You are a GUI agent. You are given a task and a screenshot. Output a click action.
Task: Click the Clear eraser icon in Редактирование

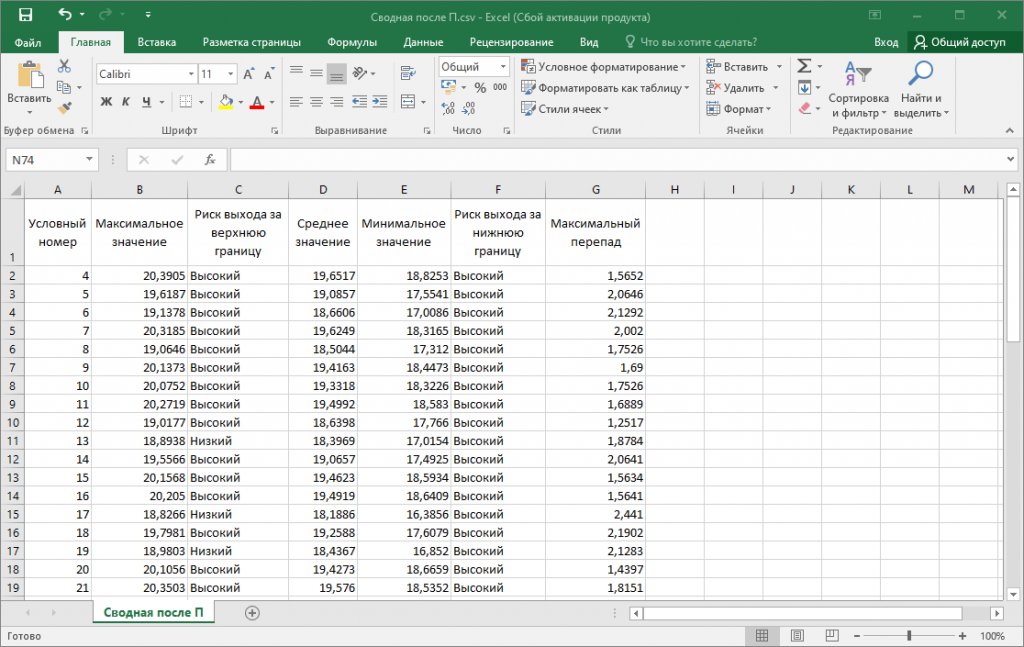click(805, 108)
